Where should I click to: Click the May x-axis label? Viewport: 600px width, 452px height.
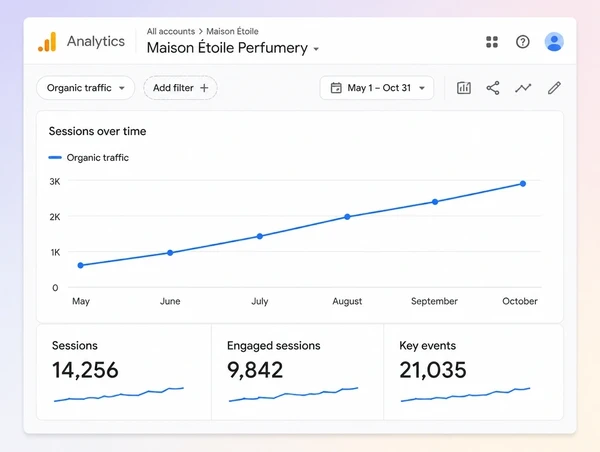[81, 301]
